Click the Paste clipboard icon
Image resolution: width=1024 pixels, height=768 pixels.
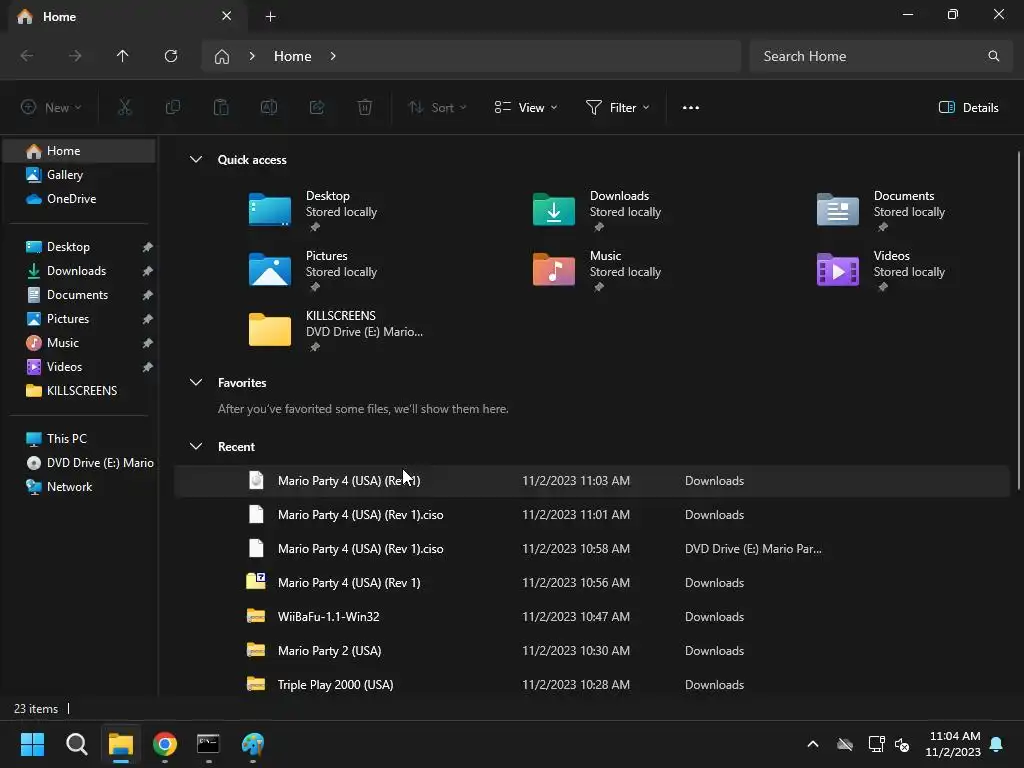pyautogui.click(x=221, y=108)
